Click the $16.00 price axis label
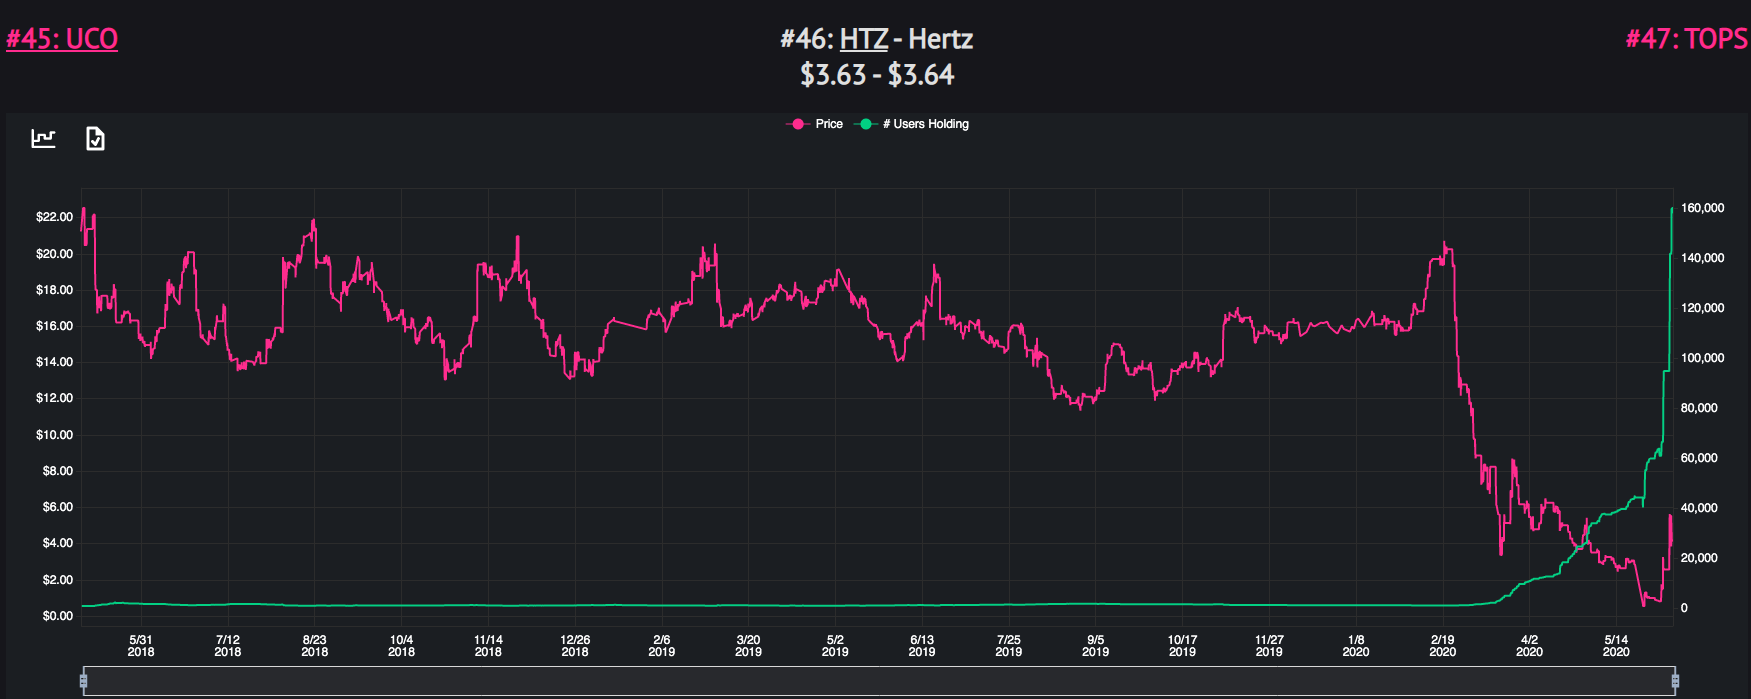1751x699 pixels. tap(54, 326)
